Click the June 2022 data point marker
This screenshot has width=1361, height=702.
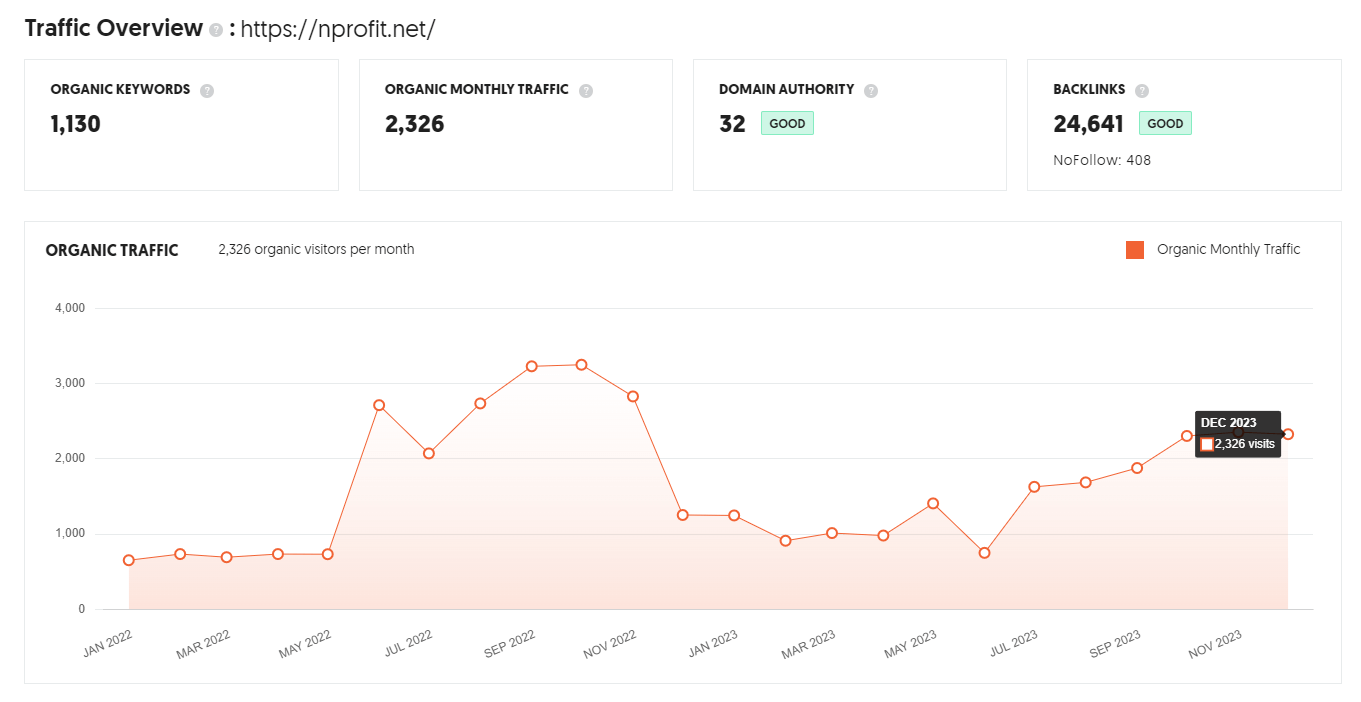[379, 405]
